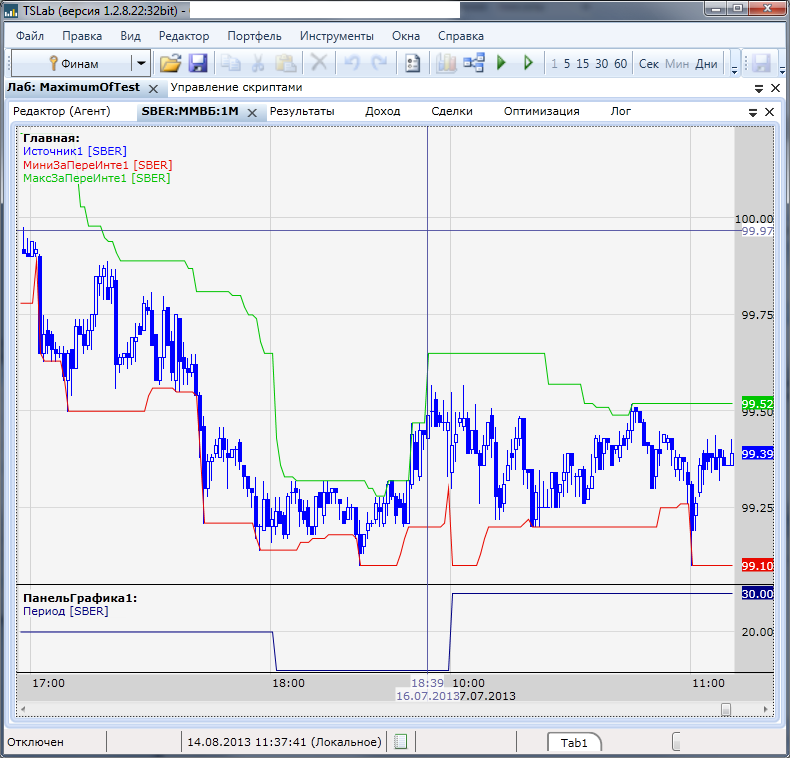Click the bar chart icon in toolbar
Viewport: 790px width, 758px height.
pyautogui.click(x=446, y=63)
